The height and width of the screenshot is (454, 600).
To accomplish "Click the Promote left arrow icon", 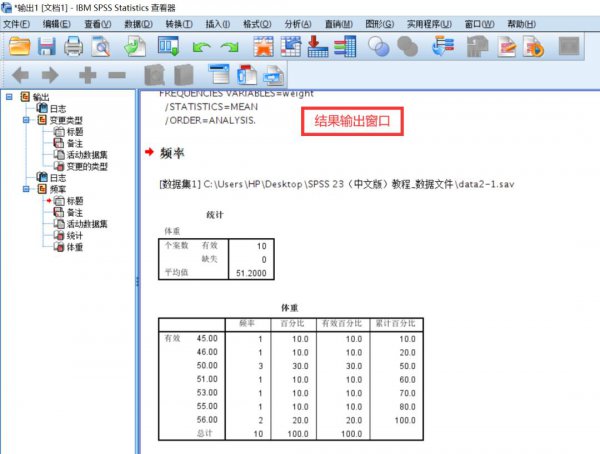I will [20, 75].
